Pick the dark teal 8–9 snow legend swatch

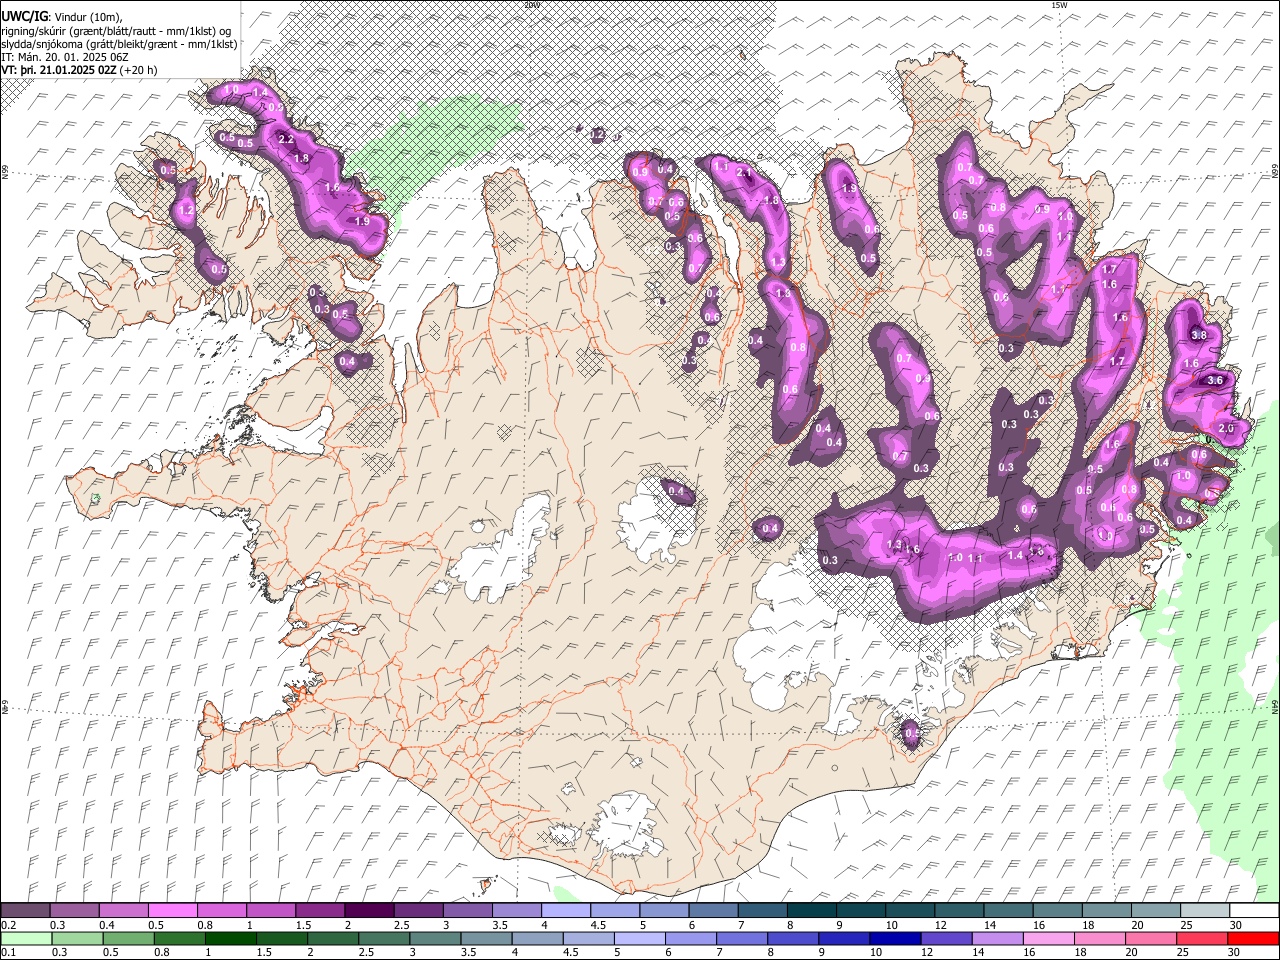(812, 911)
